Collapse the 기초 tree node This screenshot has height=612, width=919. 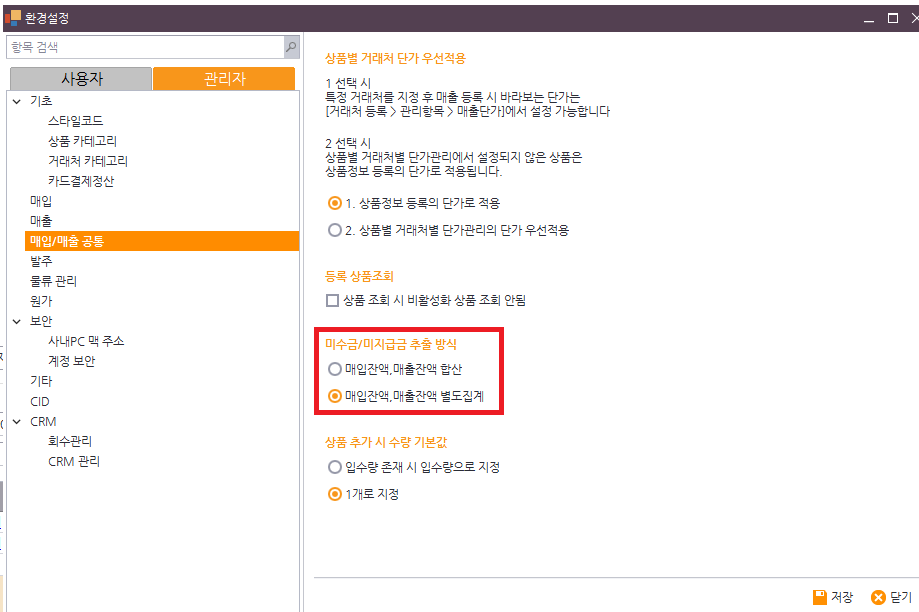click(x=16, y=101)
